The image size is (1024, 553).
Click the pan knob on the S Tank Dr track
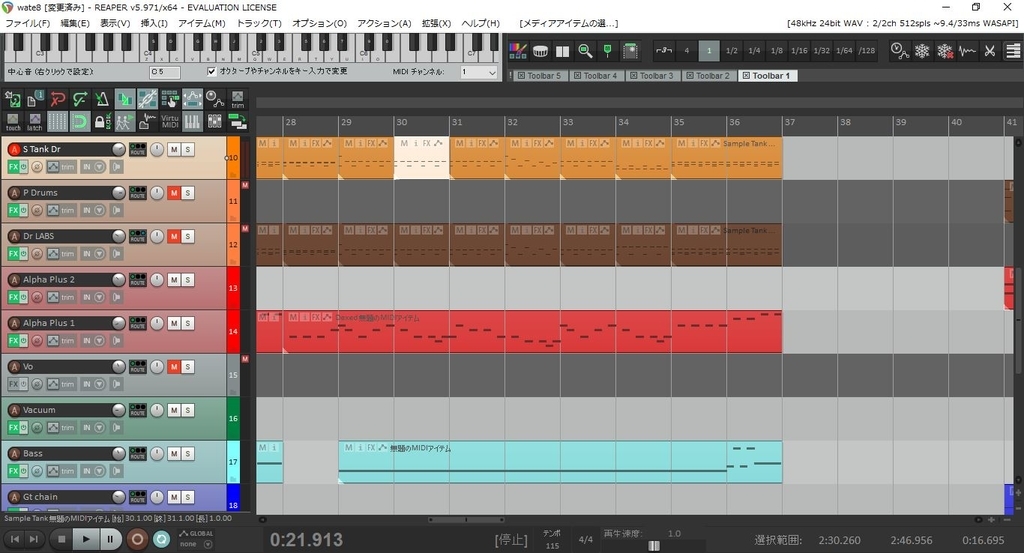157,150
